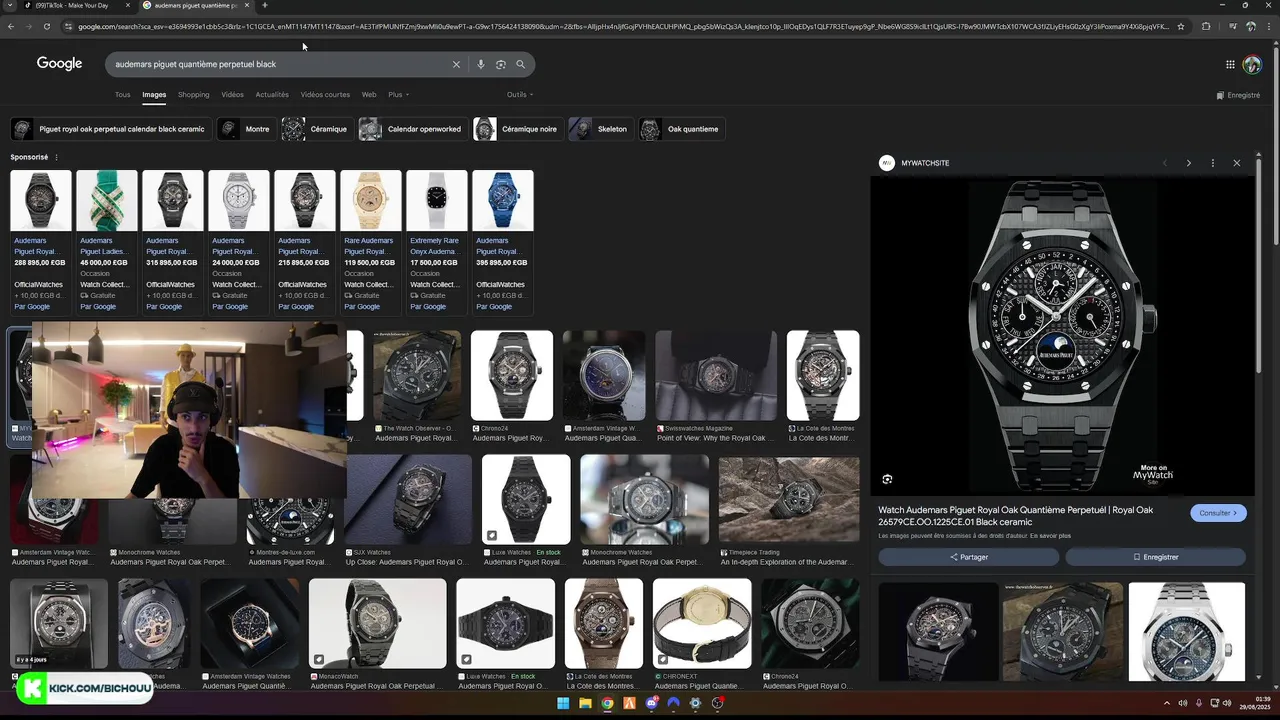Screen dimensions: 1280x720
Task: Open the Vidéos courtes tab
Action: pos(325,94)
